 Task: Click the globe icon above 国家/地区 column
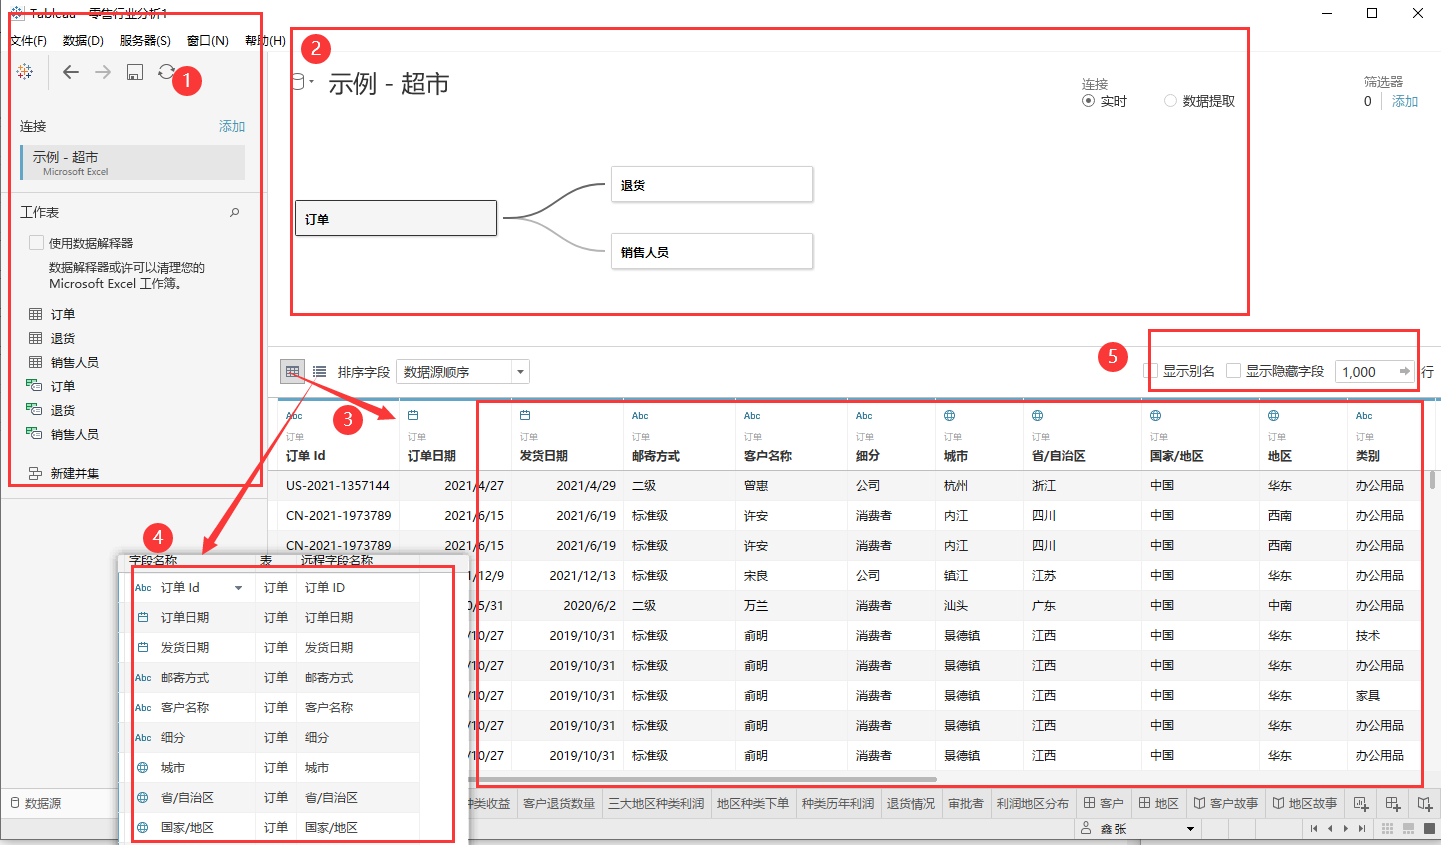pos(1156,415)
